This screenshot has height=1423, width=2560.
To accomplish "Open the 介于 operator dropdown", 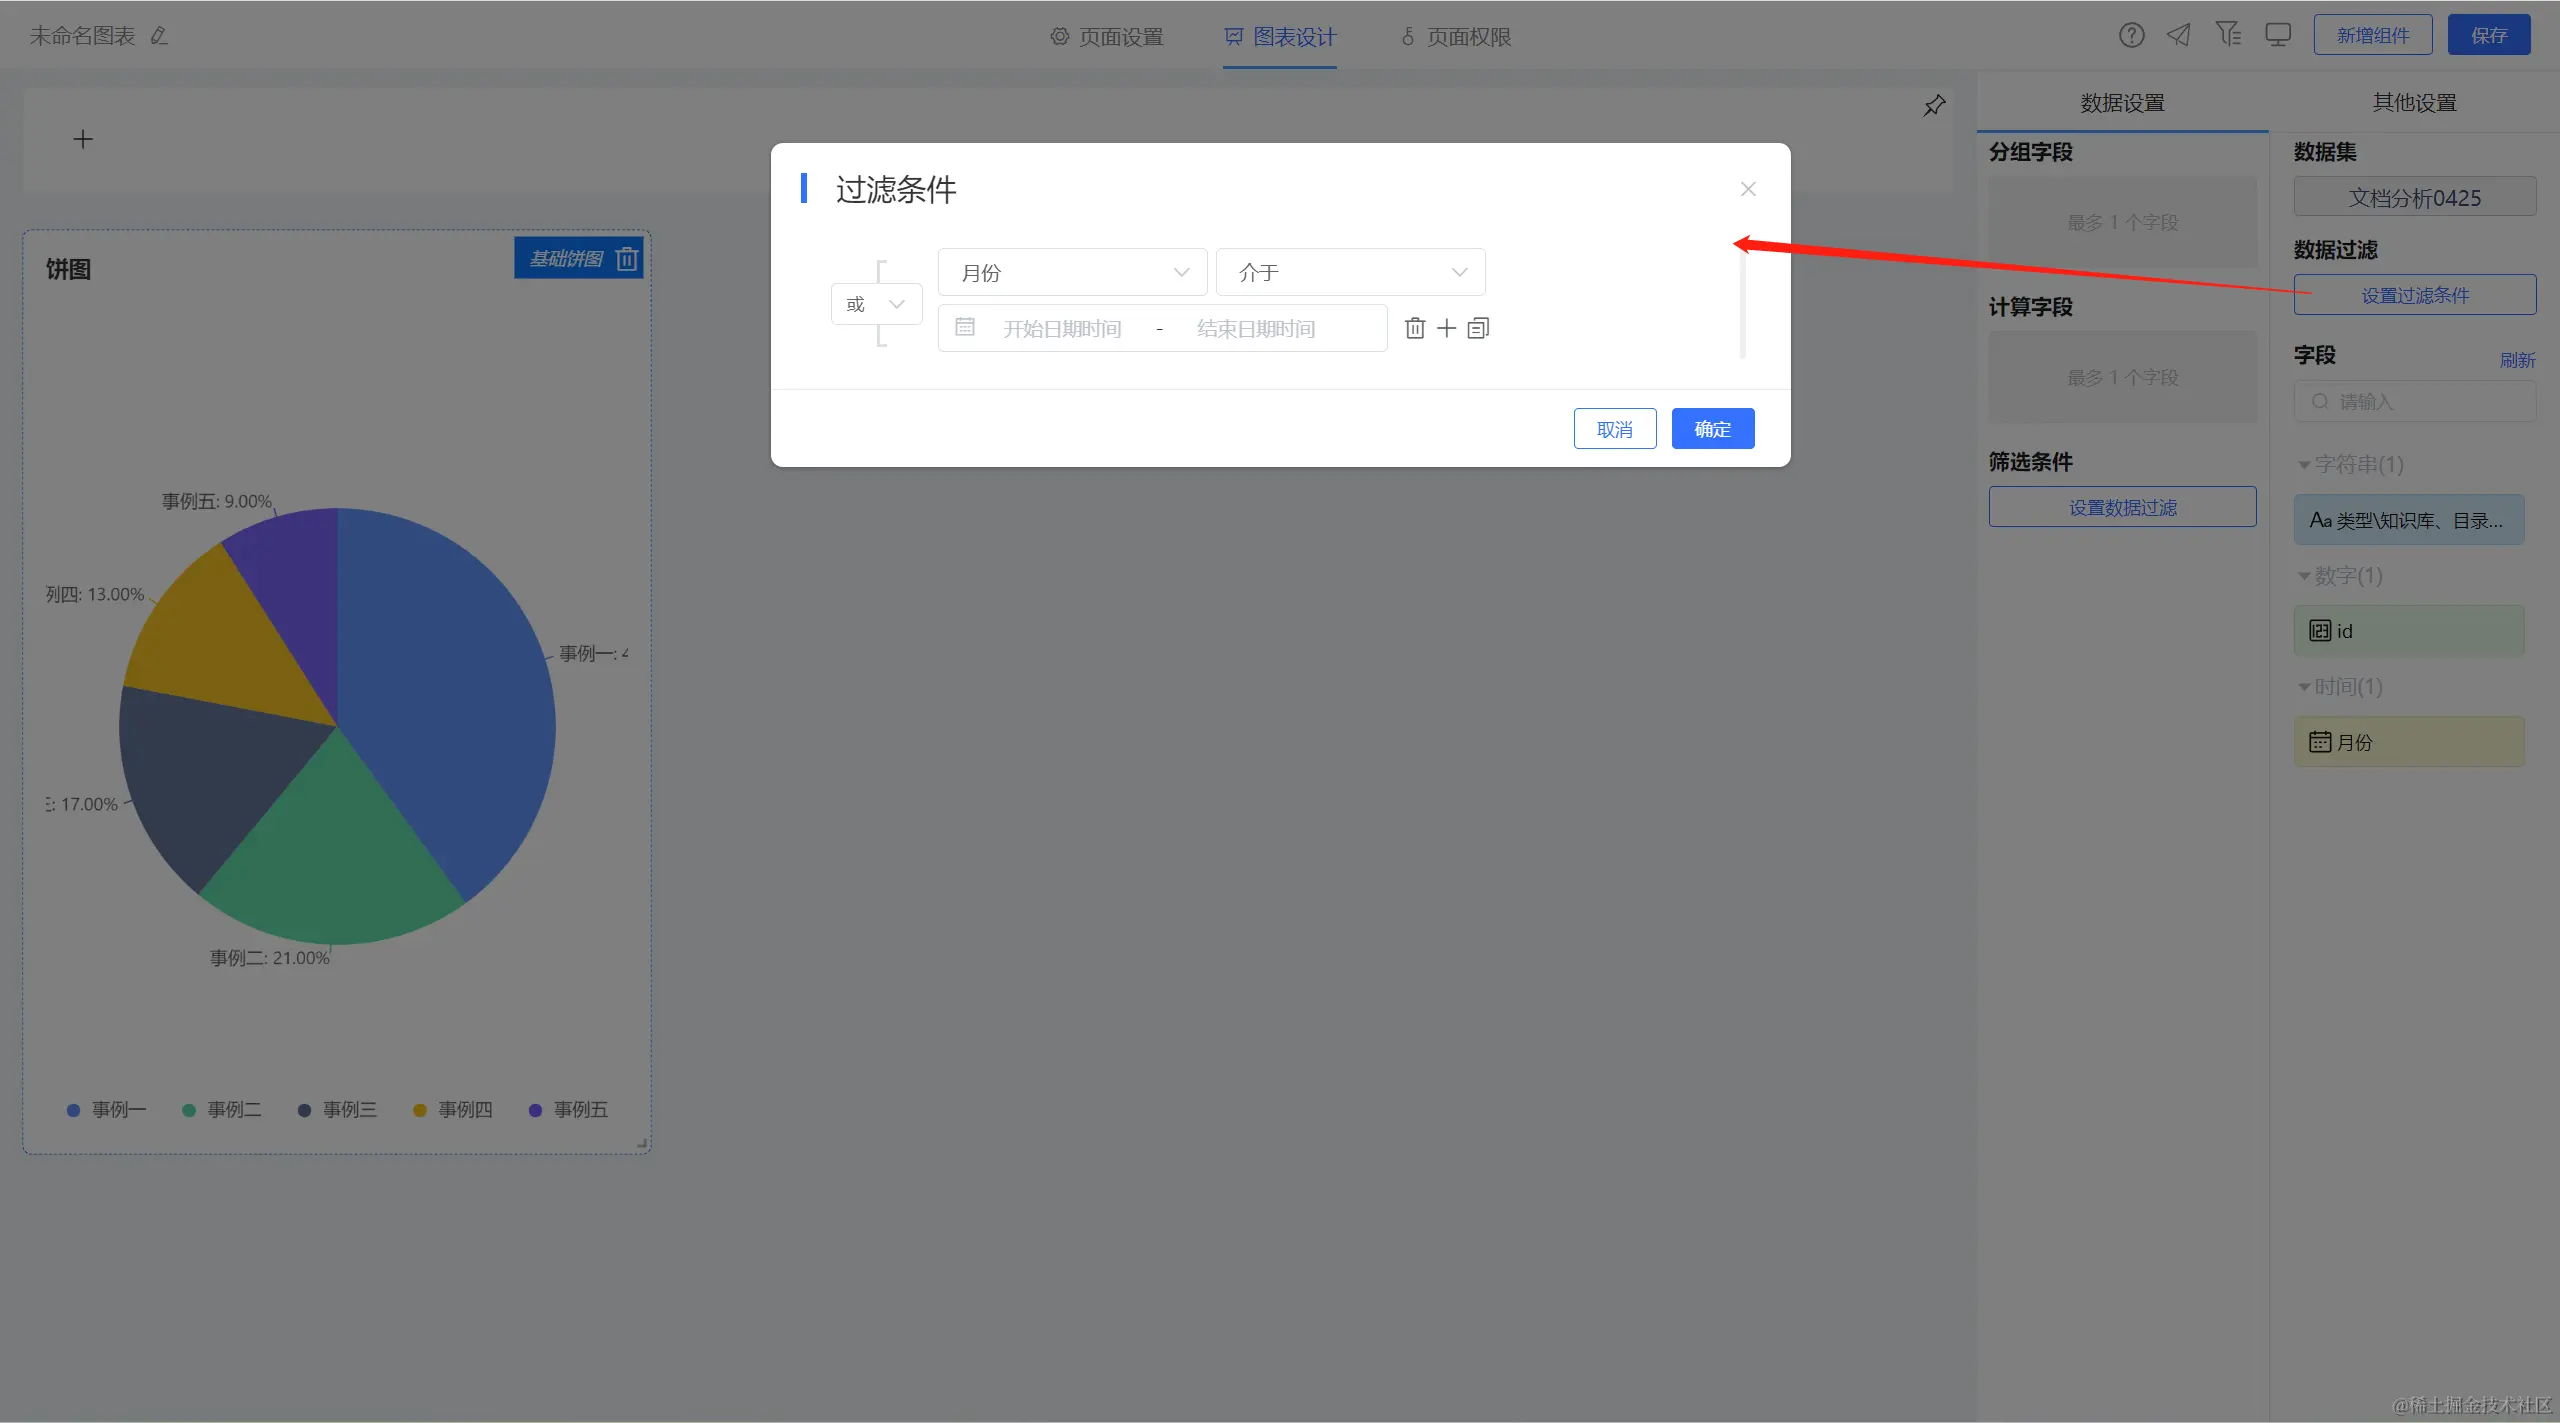I will 1350,272.
